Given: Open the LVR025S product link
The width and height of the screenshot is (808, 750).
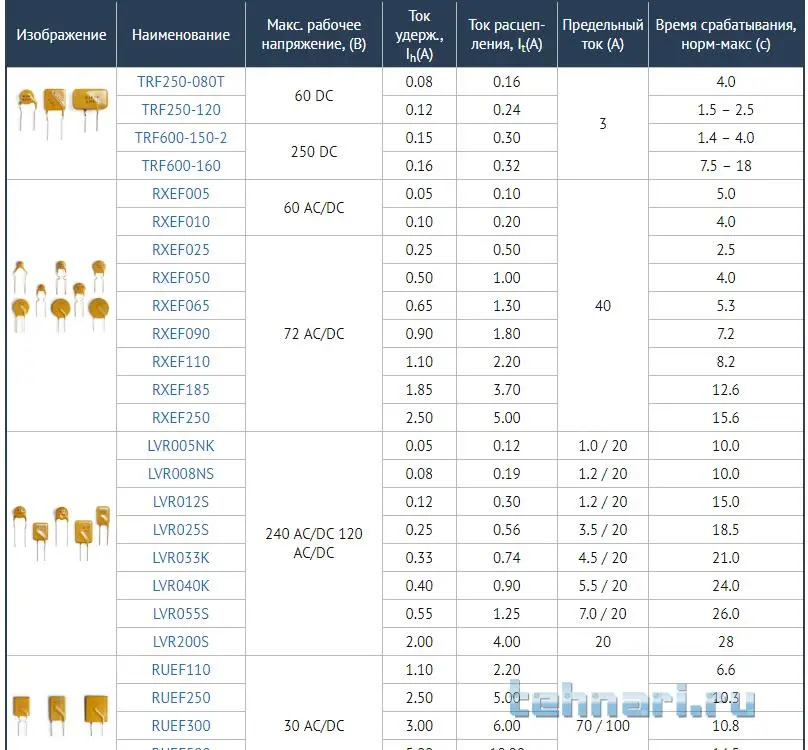Looking at the screenshot, I should coord(181,530).
